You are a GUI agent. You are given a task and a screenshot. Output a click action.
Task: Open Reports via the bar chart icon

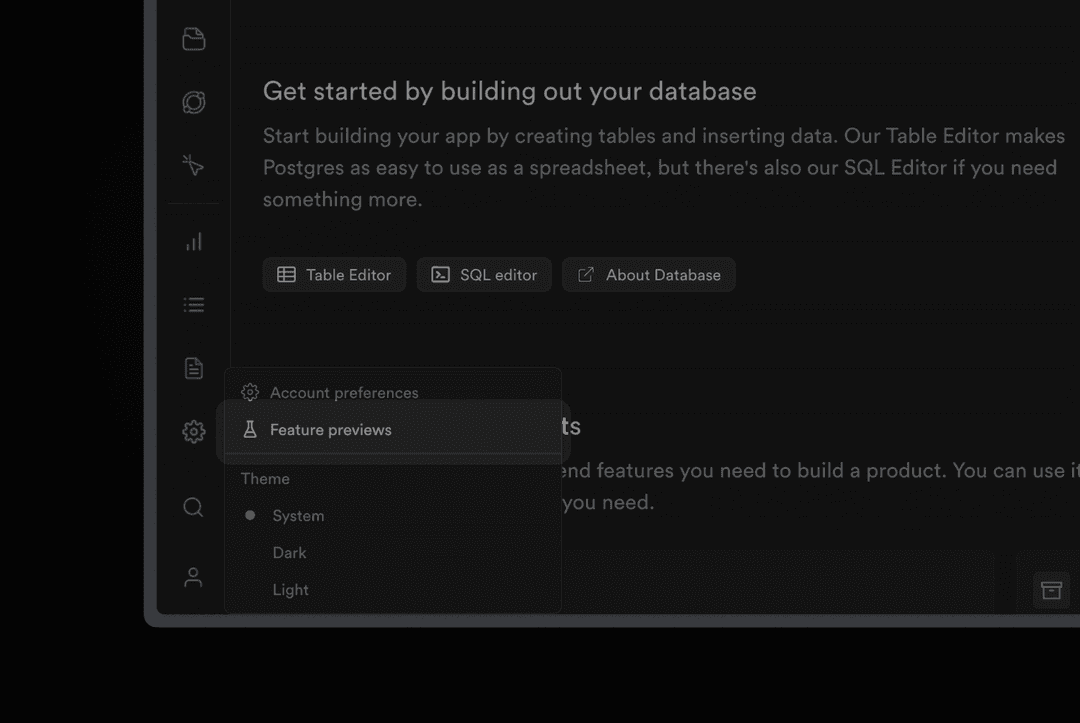coord(193,240)
